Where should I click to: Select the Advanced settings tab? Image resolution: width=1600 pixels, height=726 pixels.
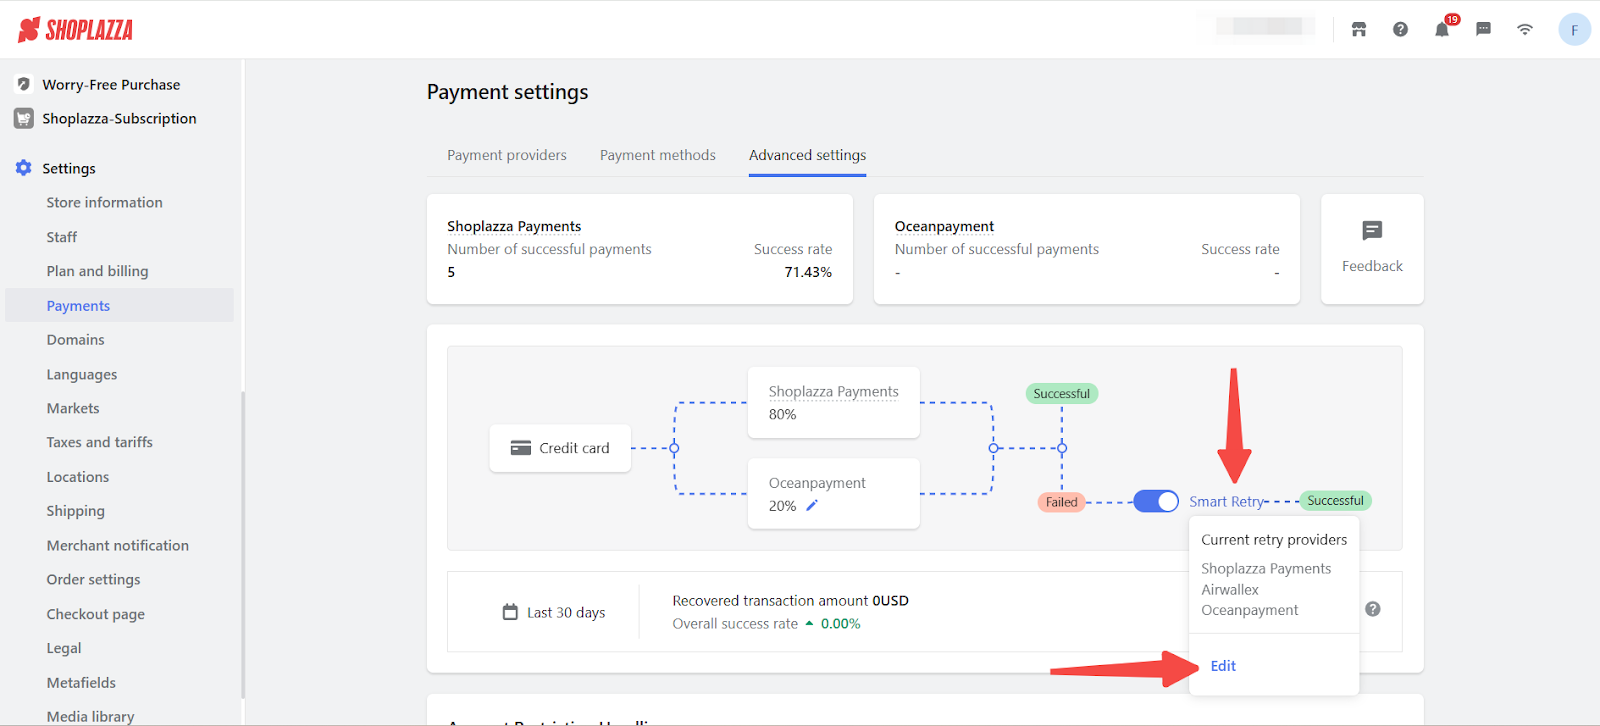(808, 155)
